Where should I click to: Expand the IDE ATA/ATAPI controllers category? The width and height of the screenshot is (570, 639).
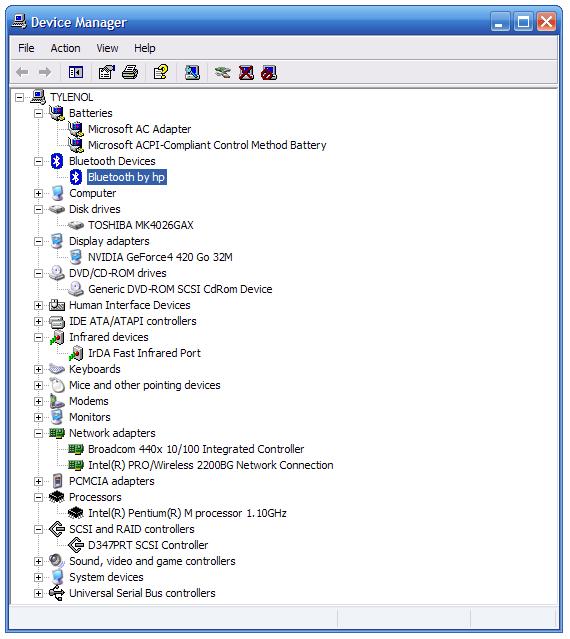click(38, 322)
